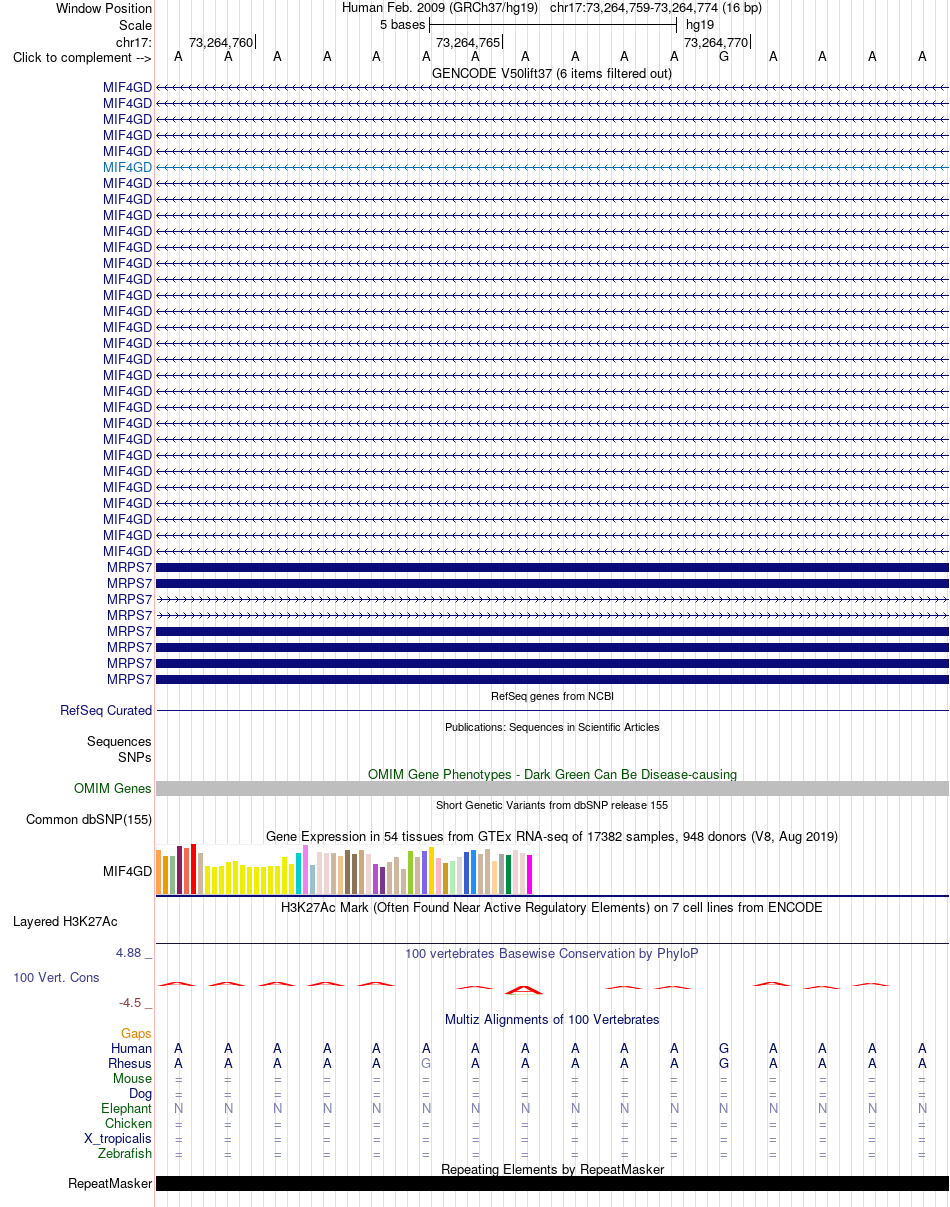This screenshot has height=1207, width=950.
Task: Open the Publications: Sequences in Scientific Articles title
Action: (x=552, y=727)
